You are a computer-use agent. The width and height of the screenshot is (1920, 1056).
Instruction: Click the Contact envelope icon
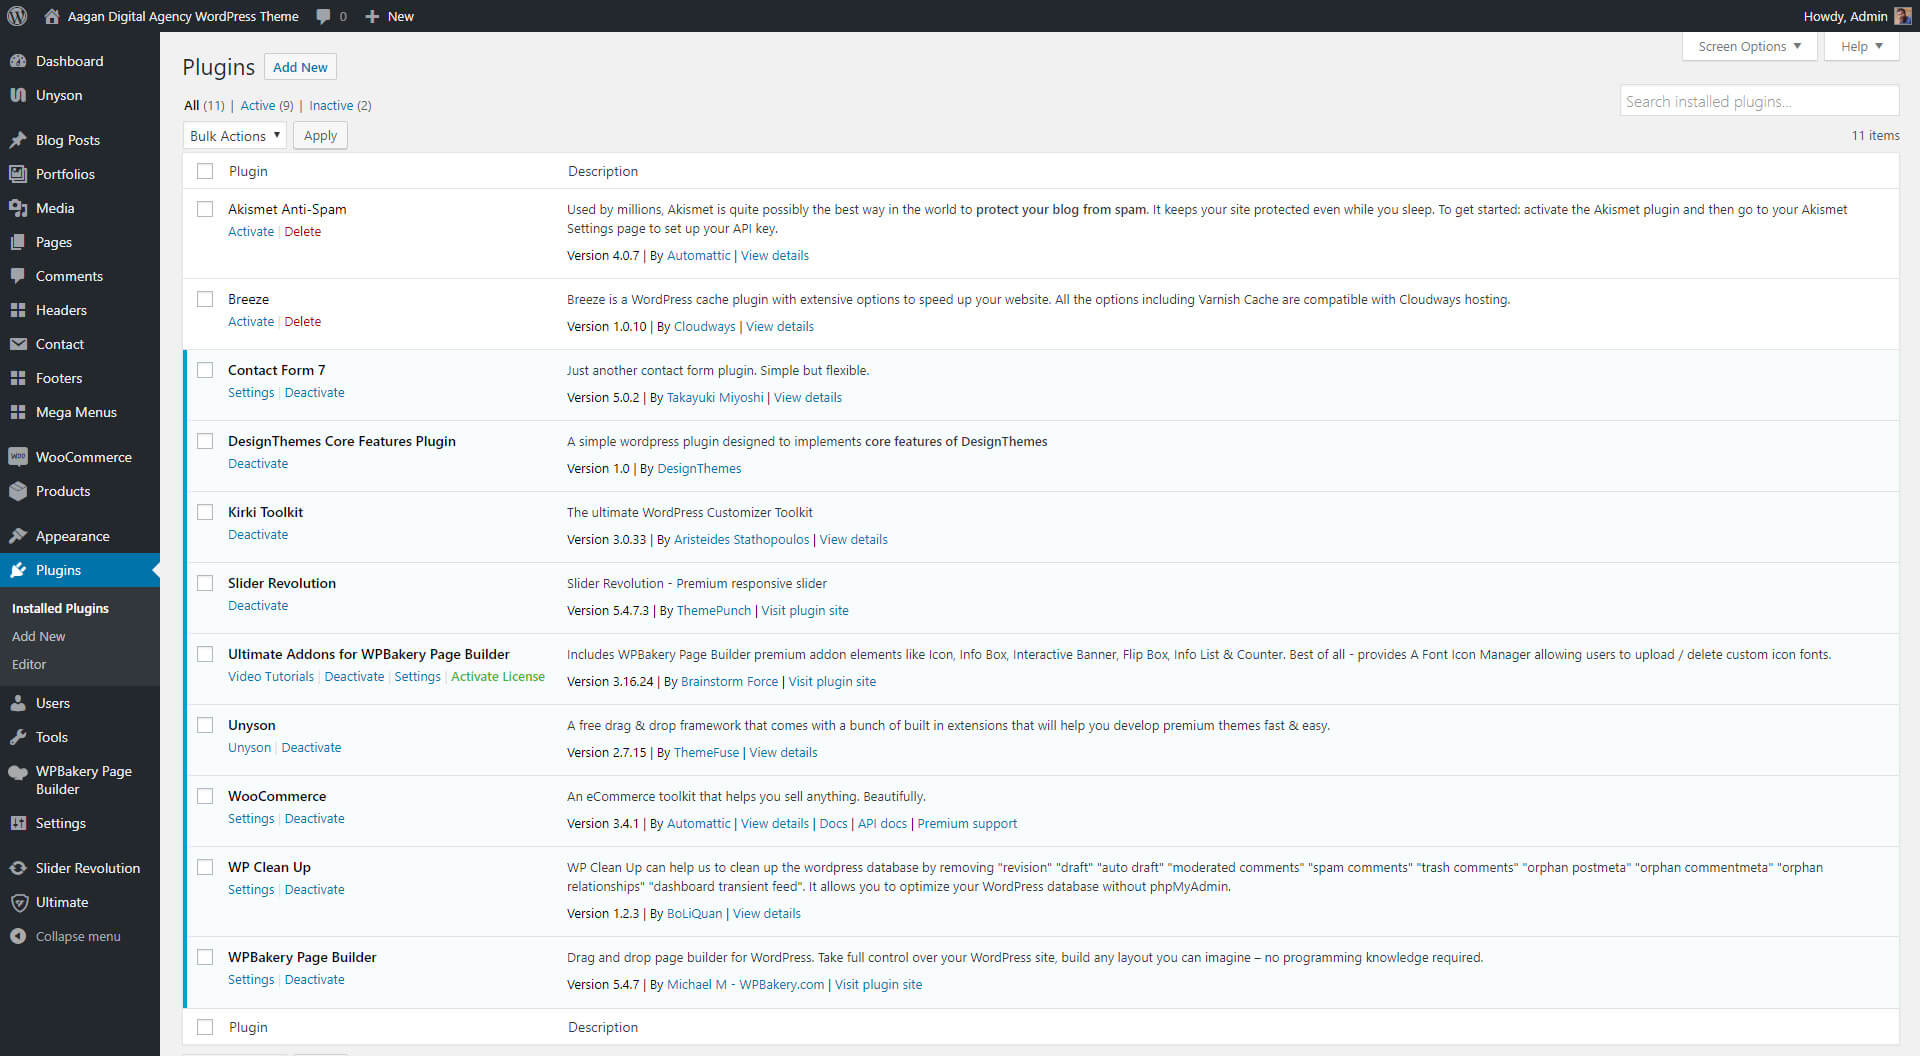tap(18, 344)
